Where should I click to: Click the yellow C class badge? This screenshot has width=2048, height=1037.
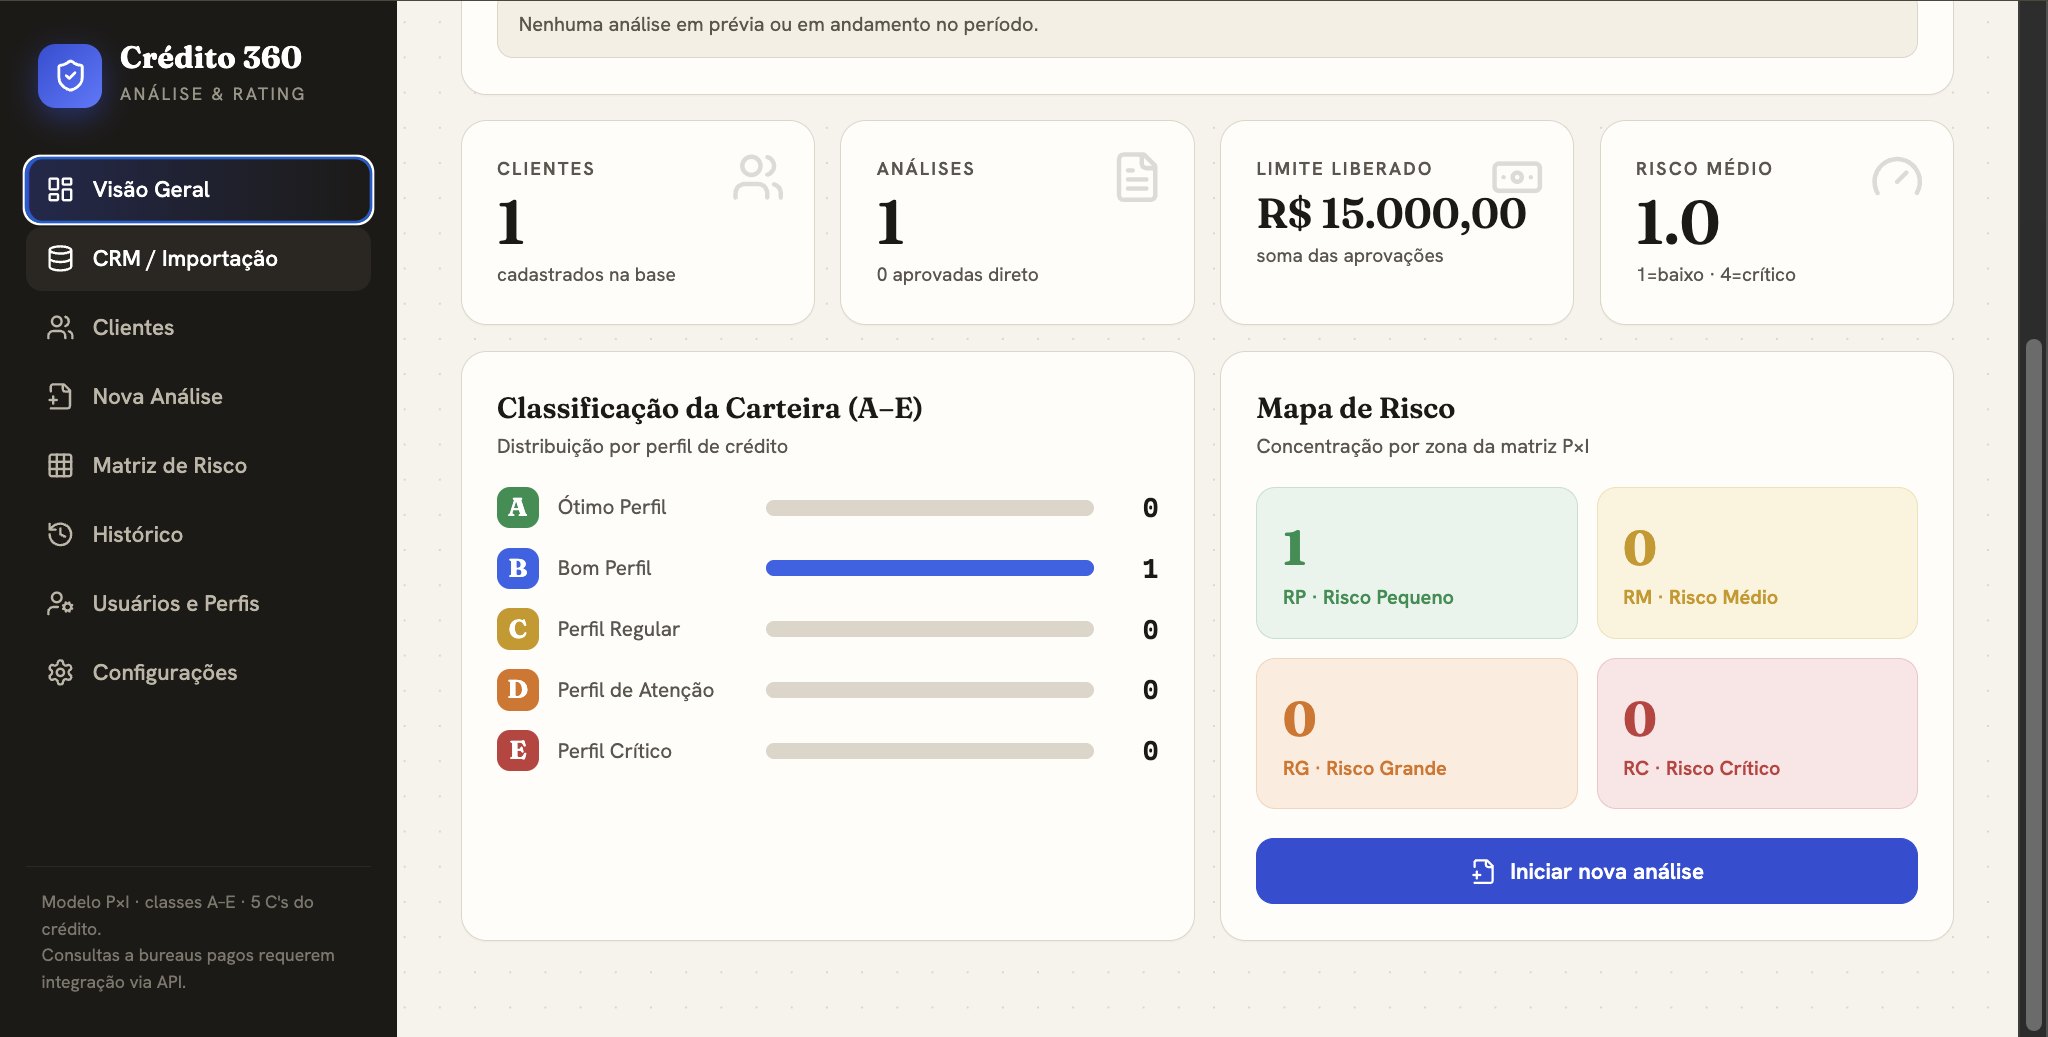tap(518, 629)
